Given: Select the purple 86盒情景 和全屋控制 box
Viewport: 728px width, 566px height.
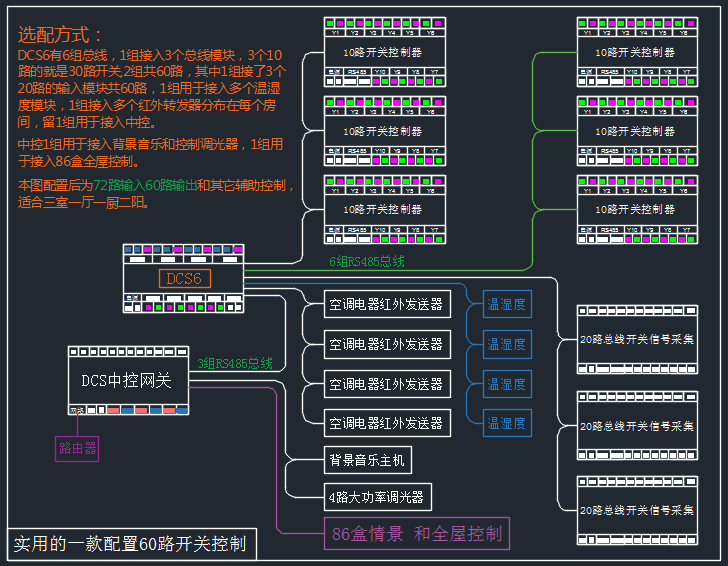Looking at the screenshot, I should pos(417,533).
